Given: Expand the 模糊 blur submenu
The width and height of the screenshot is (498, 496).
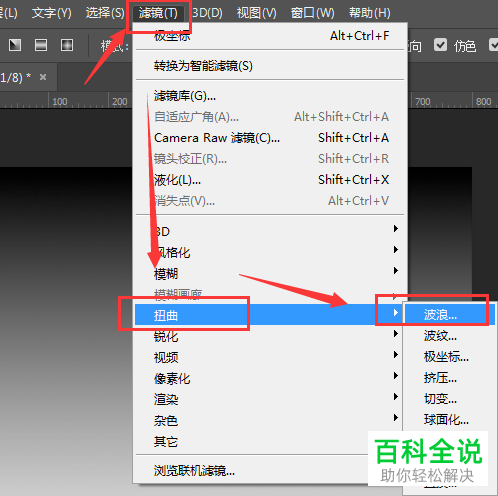Looking at the screenshot, I should coord(270,273).
